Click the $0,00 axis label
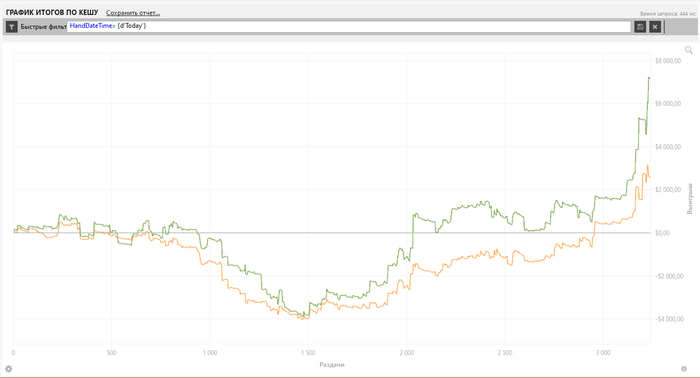This screenshot has width=700, height=378. (662, 233)
